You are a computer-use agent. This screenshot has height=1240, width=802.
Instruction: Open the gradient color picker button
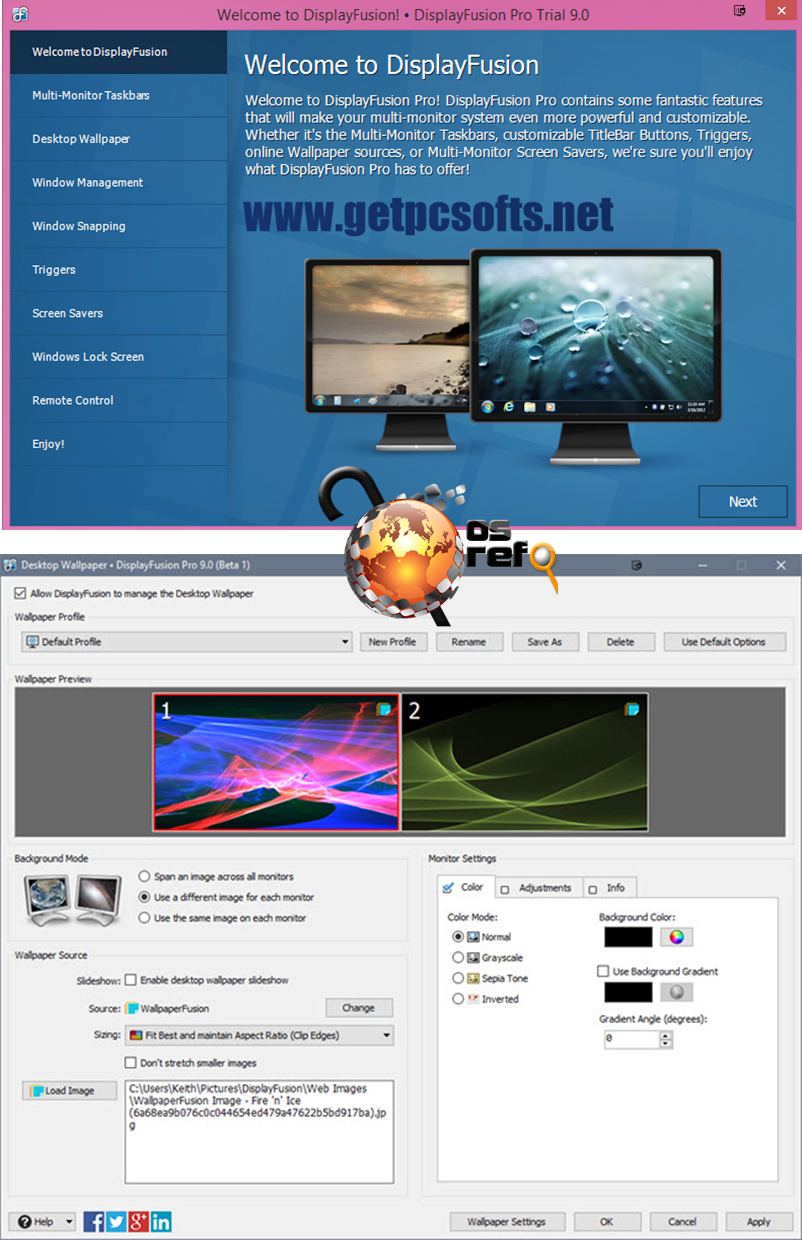tap(676, 992)
